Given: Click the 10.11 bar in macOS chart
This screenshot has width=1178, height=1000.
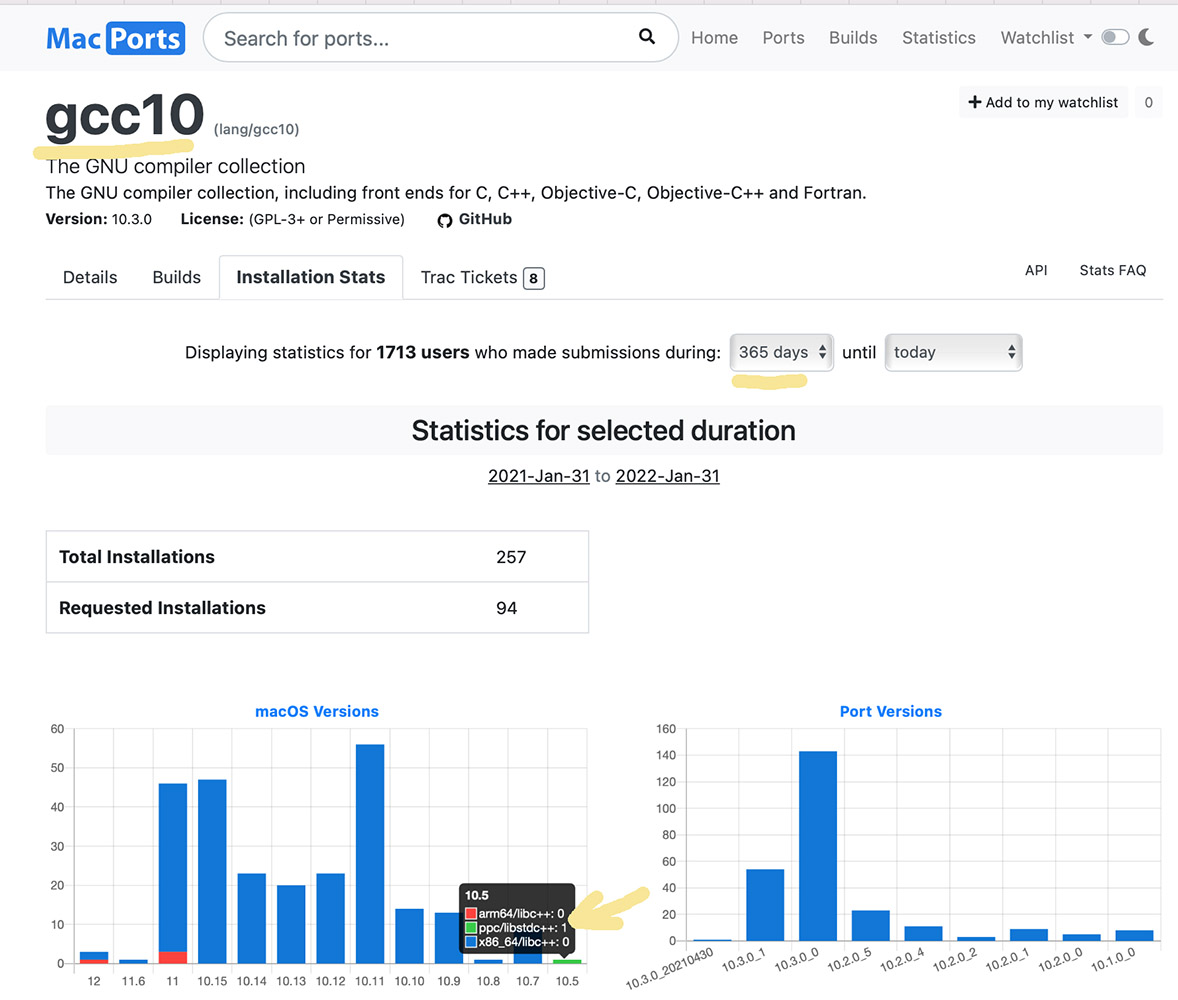Looking at the screenshot, I should (370, 853).
